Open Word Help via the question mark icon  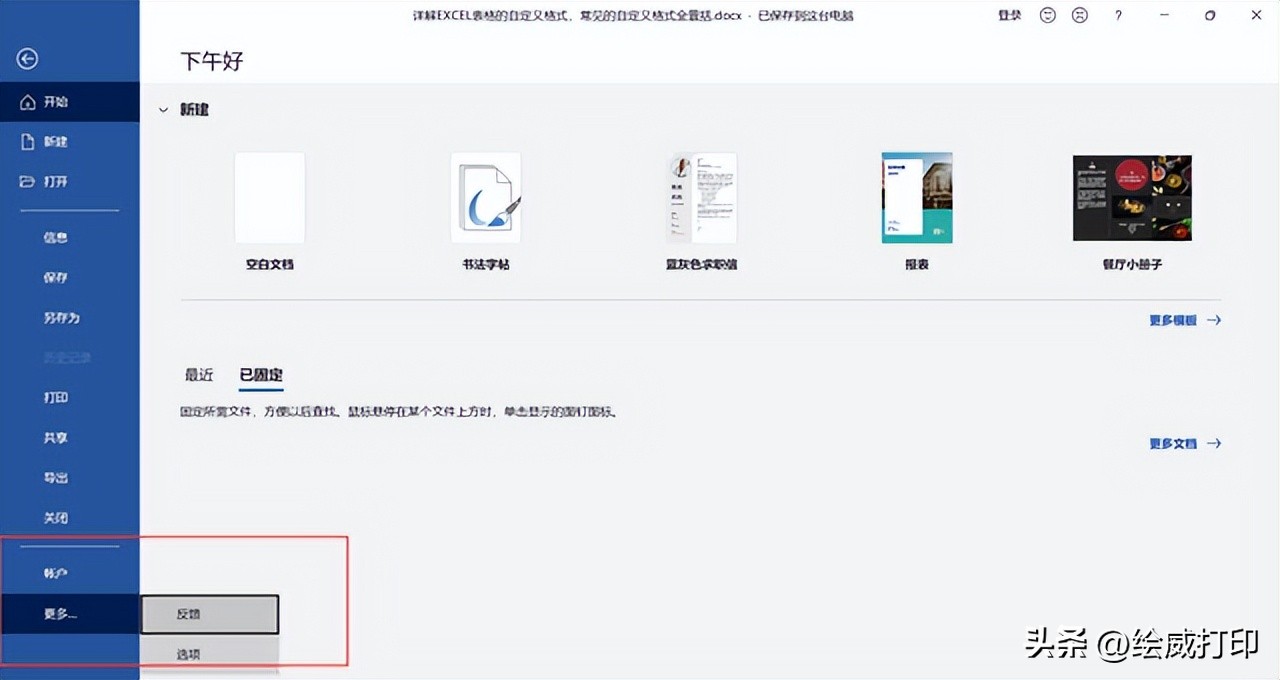click(1117, 15)
